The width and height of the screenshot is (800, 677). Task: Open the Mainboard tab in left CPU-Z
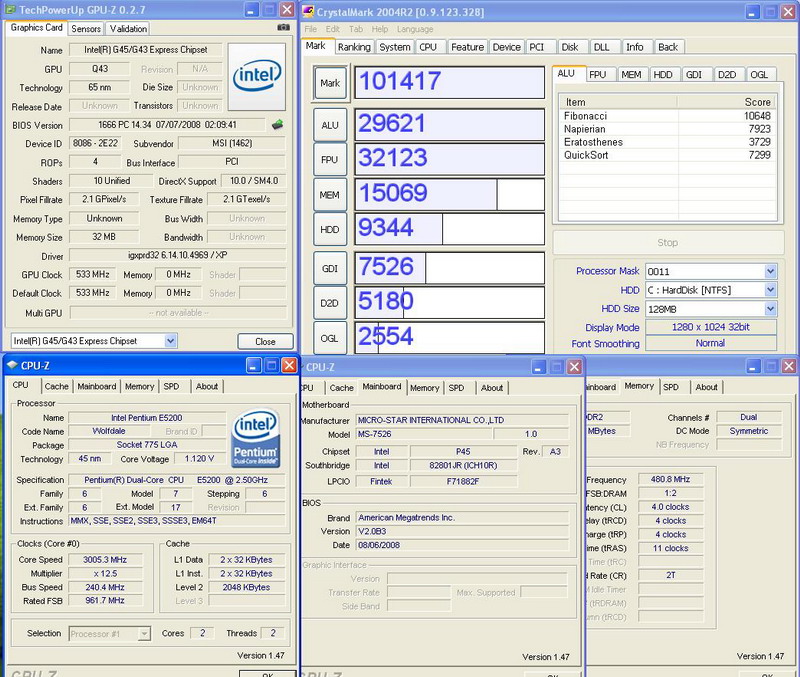point(97,386)
